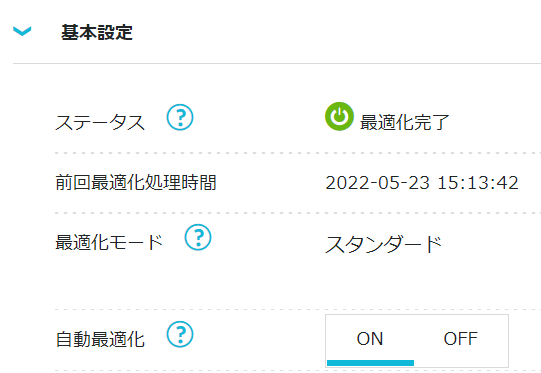Click the date portion 2022-05-23
Image resolution: width=541 pixels, height=373 pixels.
[378, 183]
